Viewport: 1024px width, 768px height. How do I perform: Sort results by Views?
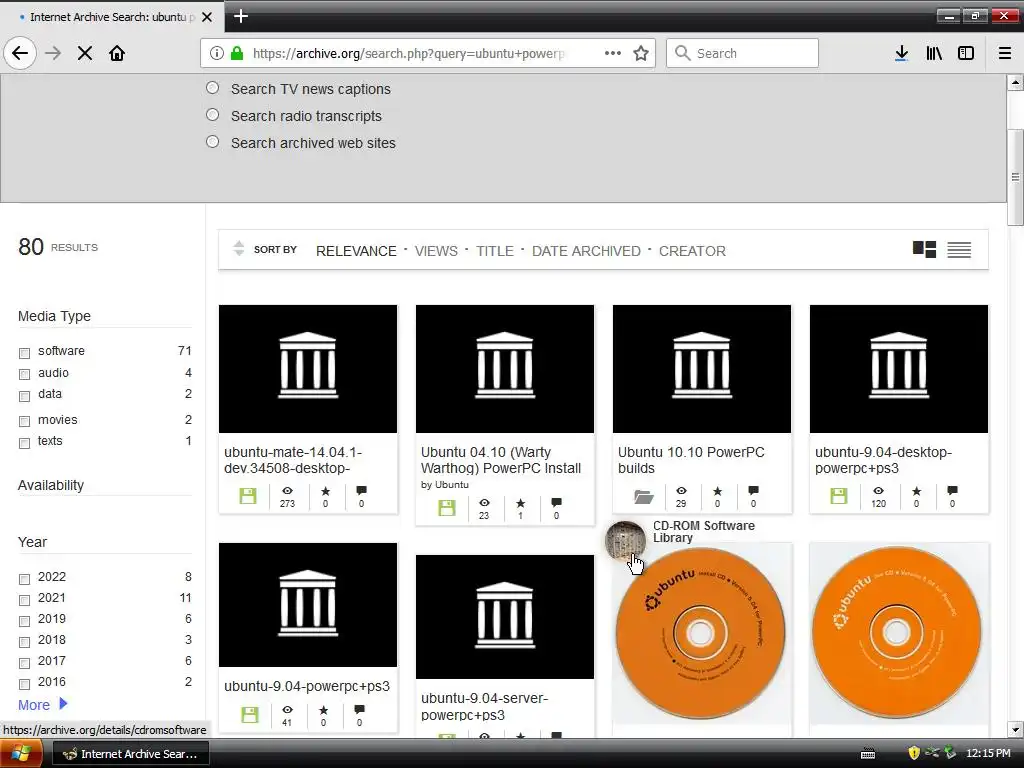(x=436, y=251)
